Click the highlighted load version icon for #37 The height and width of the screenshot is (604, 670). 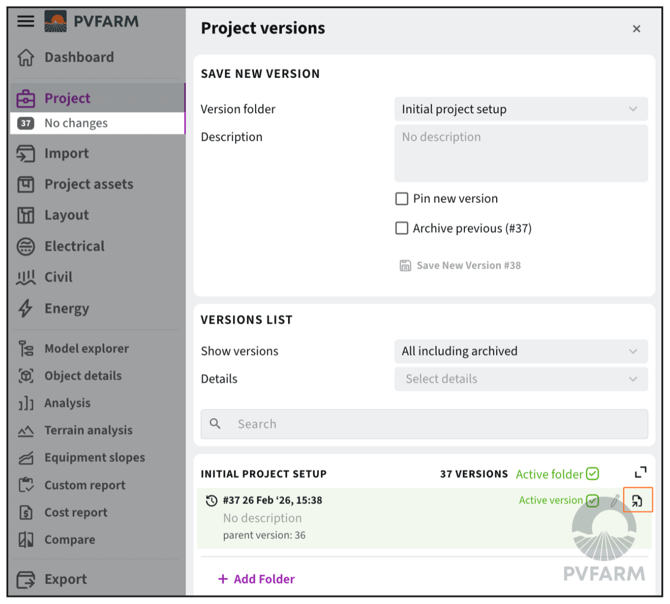point(637,500)
